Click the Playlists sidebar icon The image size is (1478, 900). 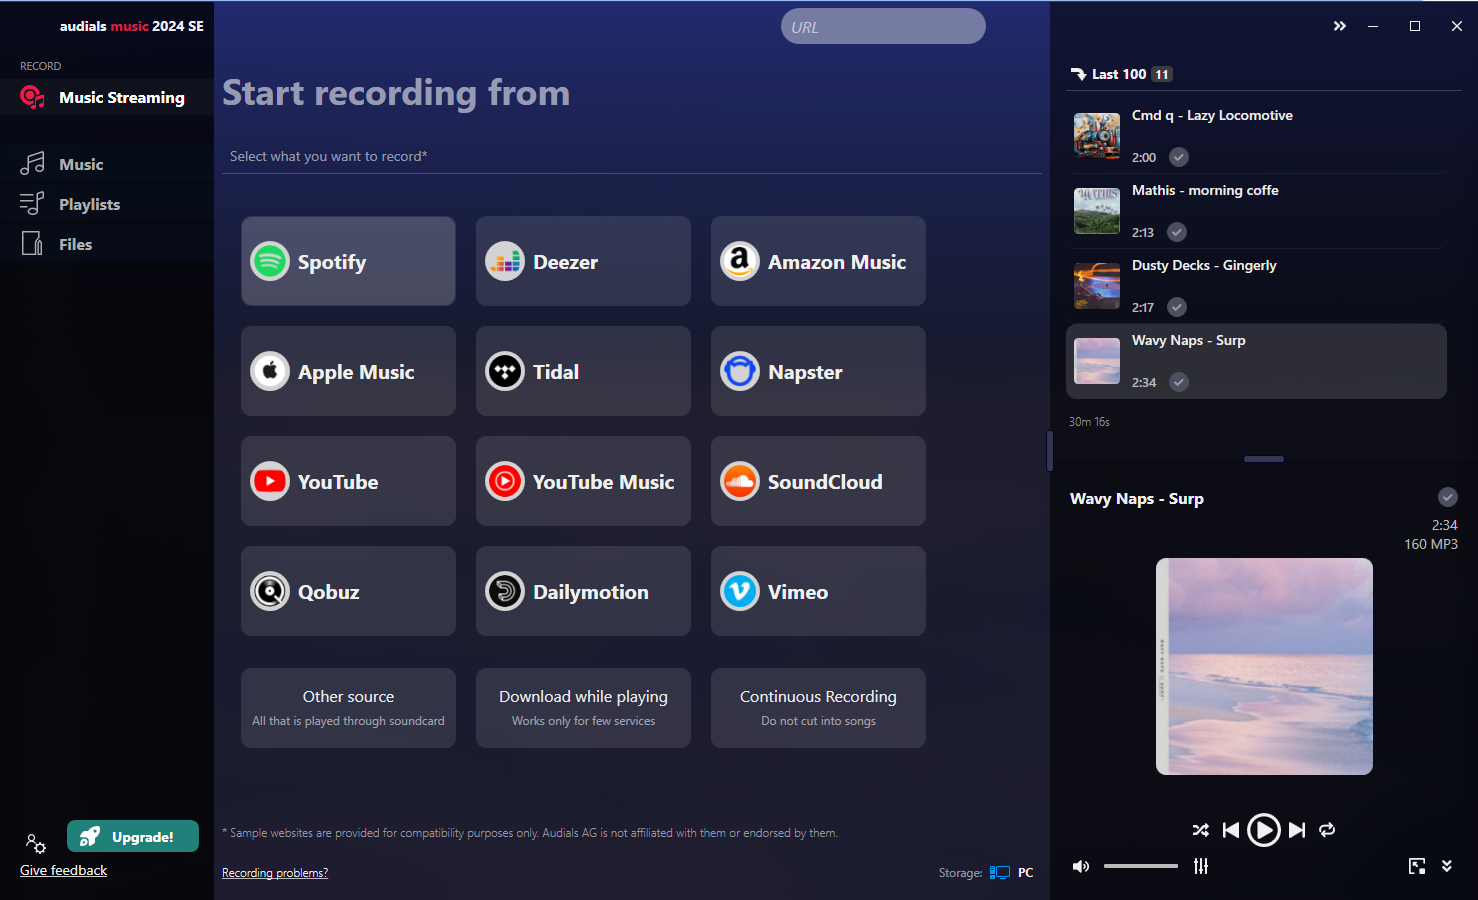click(32, 204)
